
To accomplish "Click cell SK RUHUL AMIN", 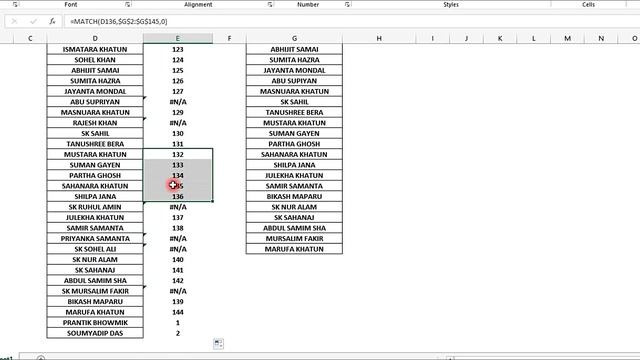I will coord(95,207).
